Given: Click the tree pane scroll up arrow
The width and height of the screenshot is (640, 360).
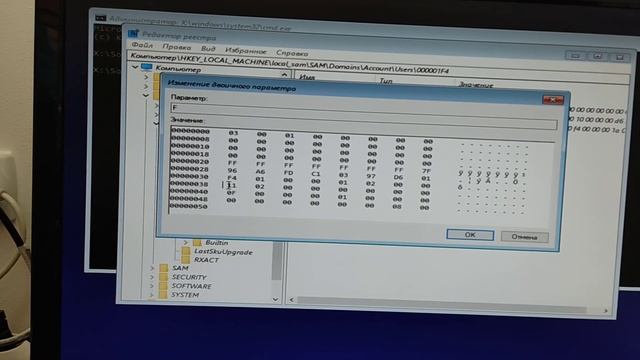Looking at the screenshot, I should [x=284, y=75].
